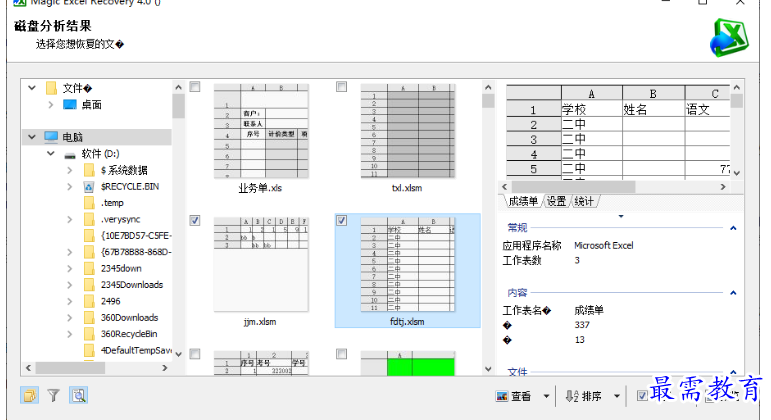Open the 排序 dropdown arrow
The height and width of the screenshot is (420, 771).
coord(617,396)
